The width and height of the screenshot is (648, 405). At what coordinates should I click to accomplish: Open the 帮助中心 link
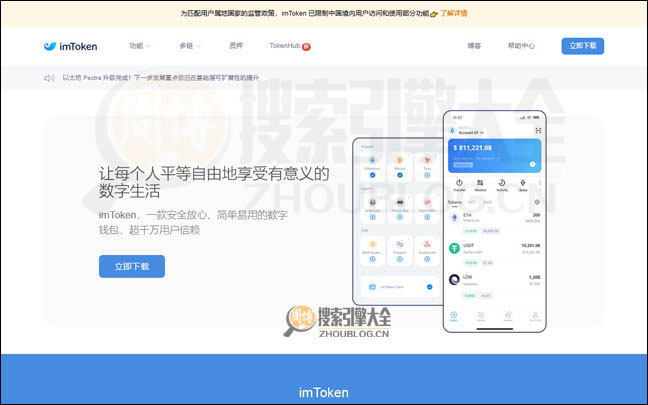click(x=521, y=46)
